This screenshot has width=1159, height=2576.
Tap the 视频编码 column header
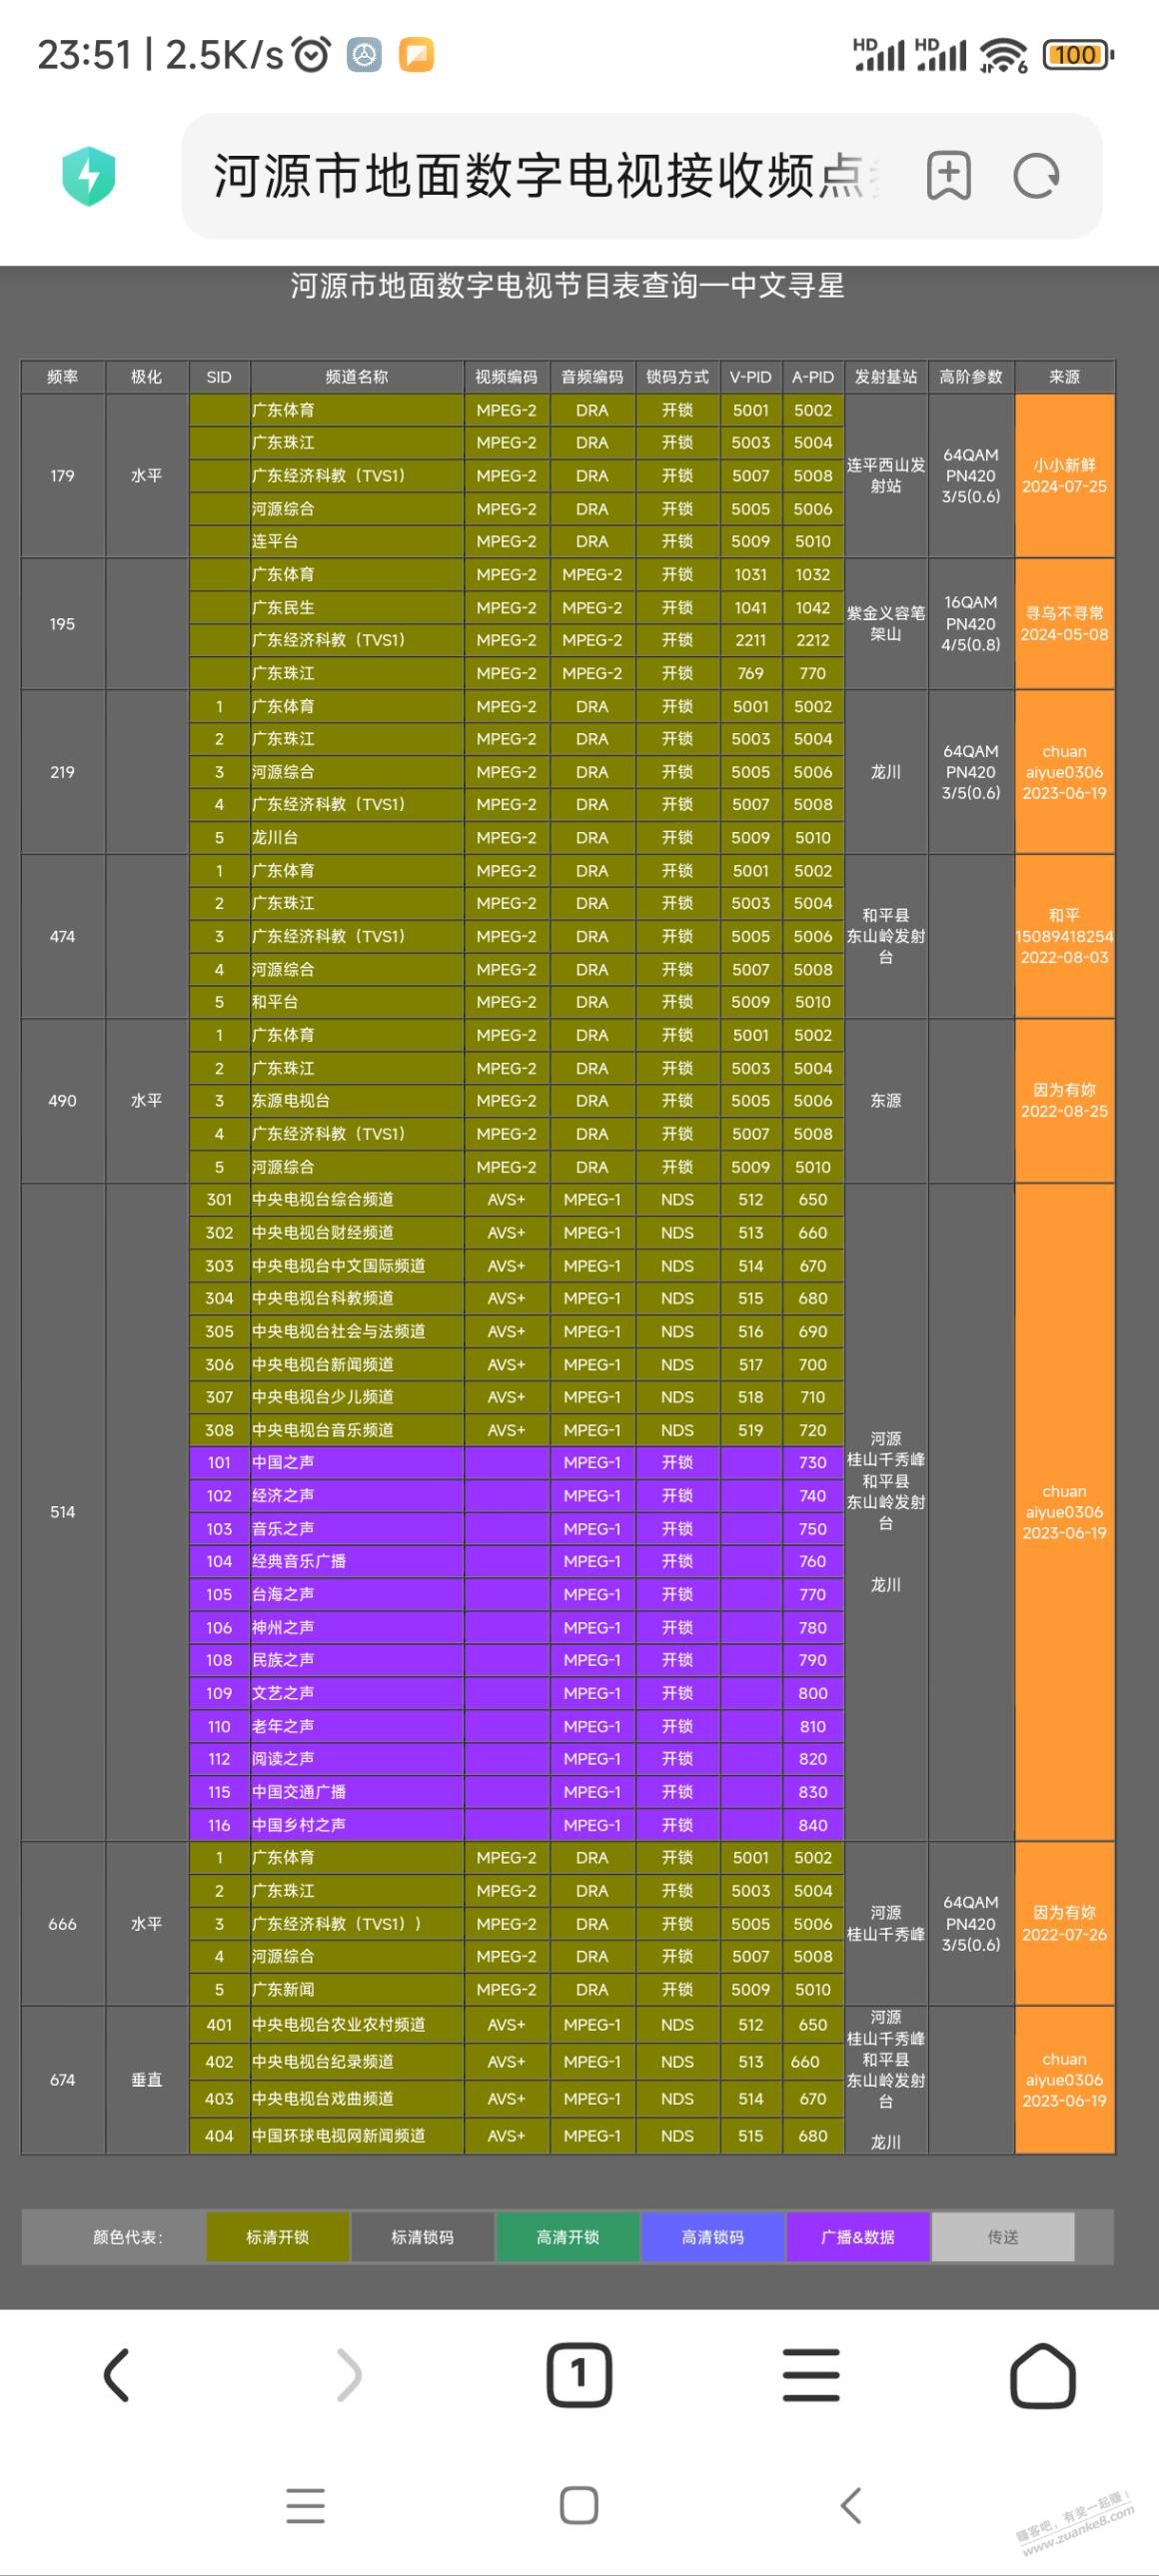(x=506, y=377)
